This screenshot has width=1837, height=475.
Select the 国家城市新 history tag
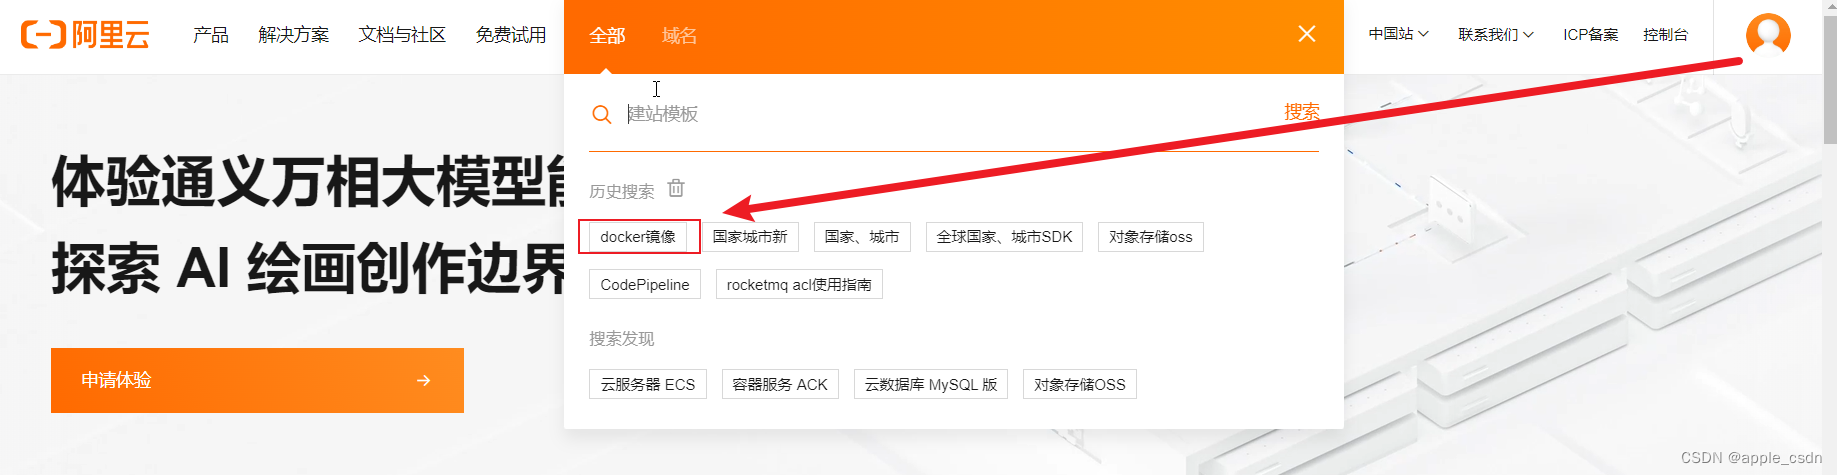(x=750, y=237)
